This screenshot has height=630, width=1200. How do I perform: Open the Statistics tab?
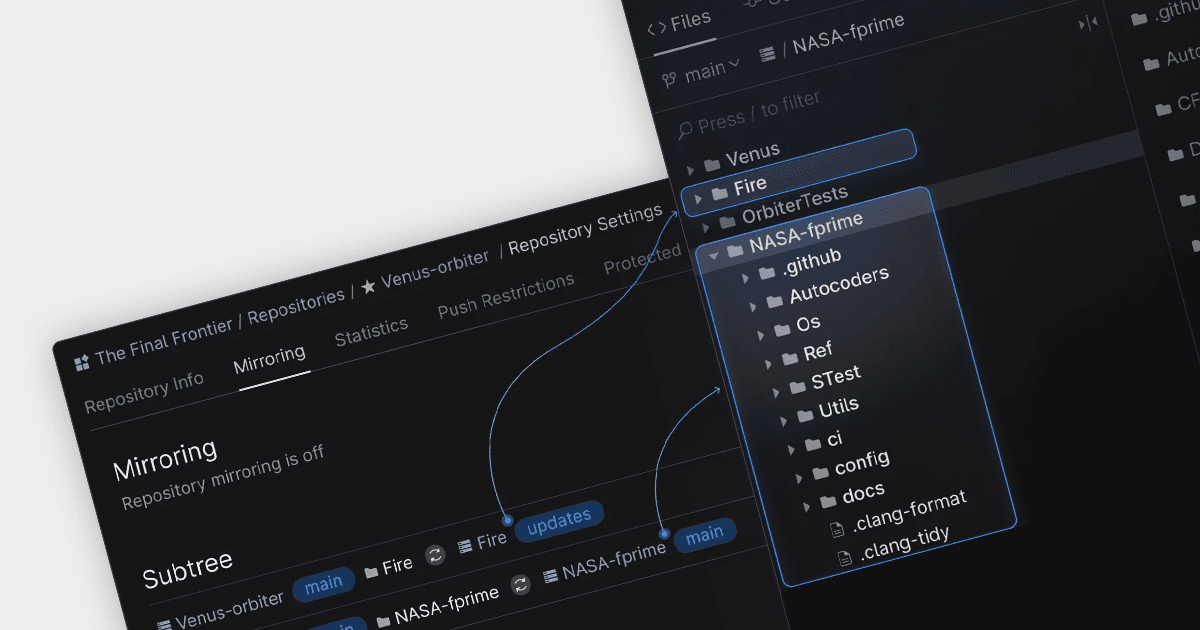tap(371, 330)
